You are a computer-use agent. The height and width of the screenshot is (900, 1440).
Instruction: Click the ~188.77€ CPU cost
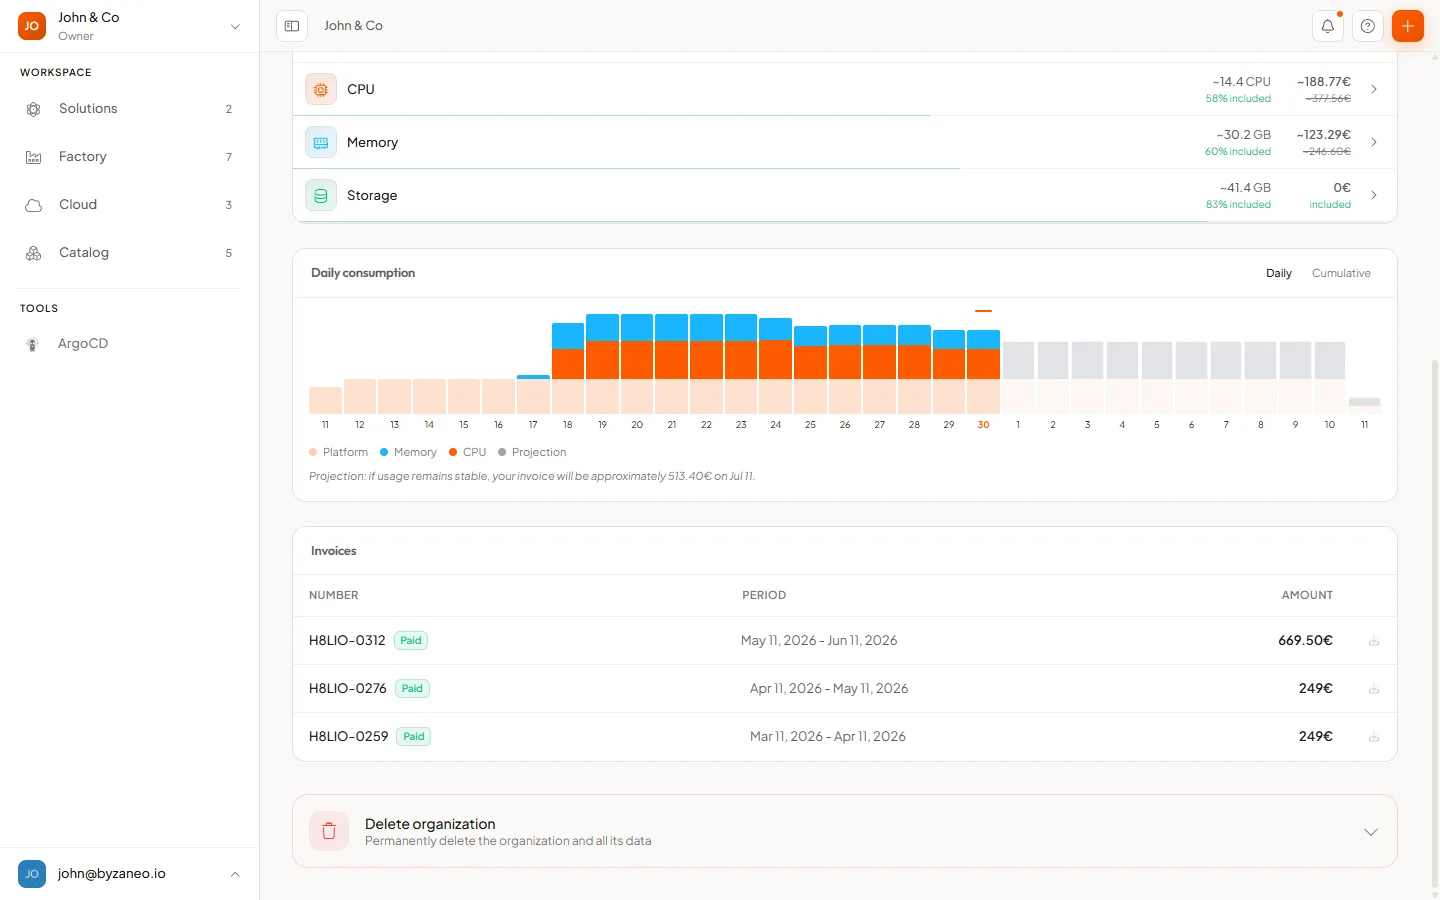[1324, 82]
